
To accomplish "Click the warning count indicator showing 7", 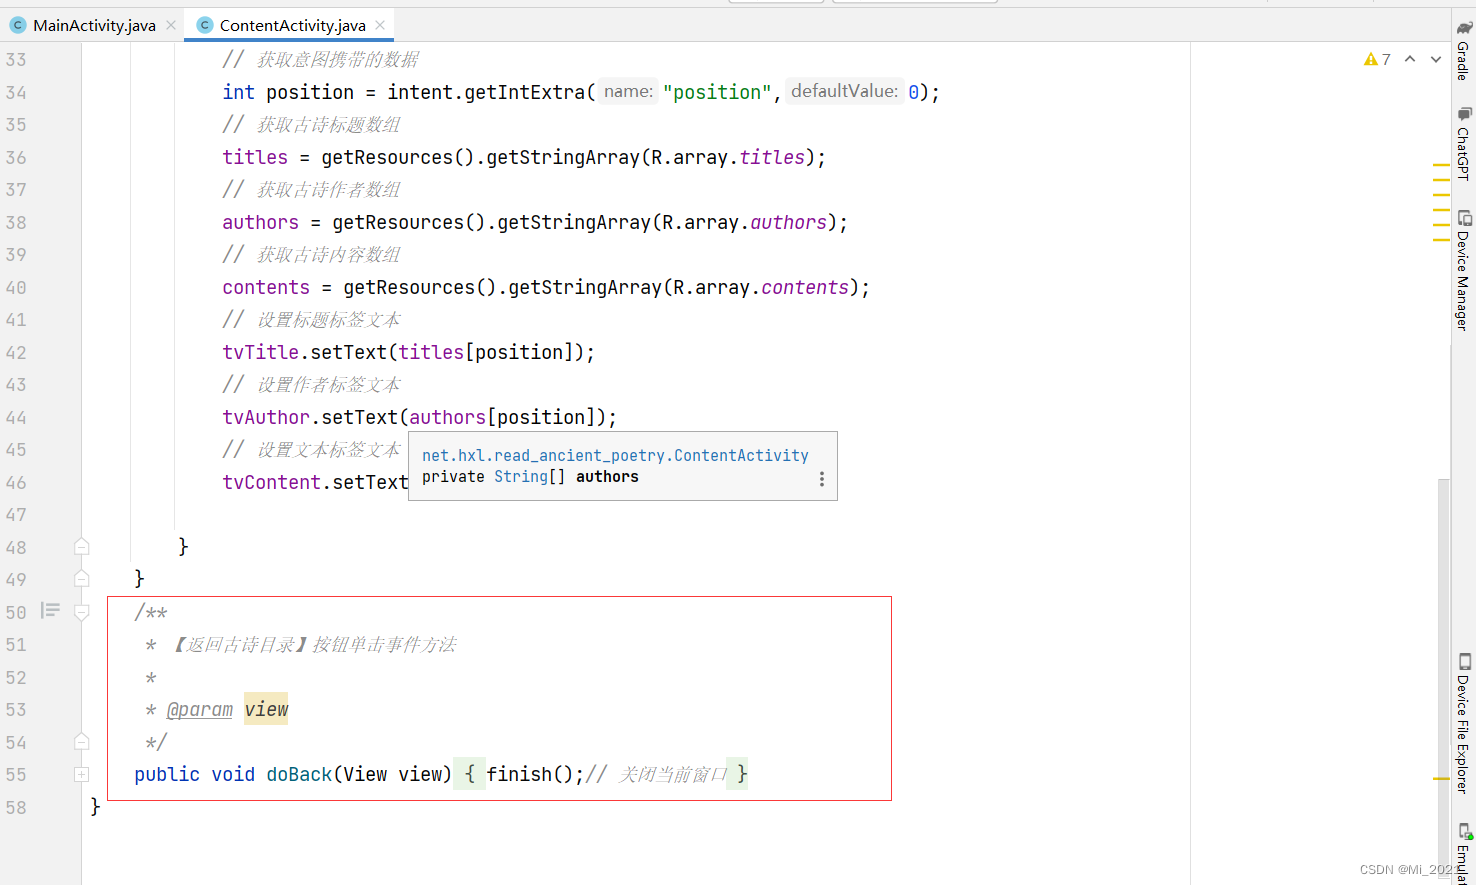I will 1377,60.
